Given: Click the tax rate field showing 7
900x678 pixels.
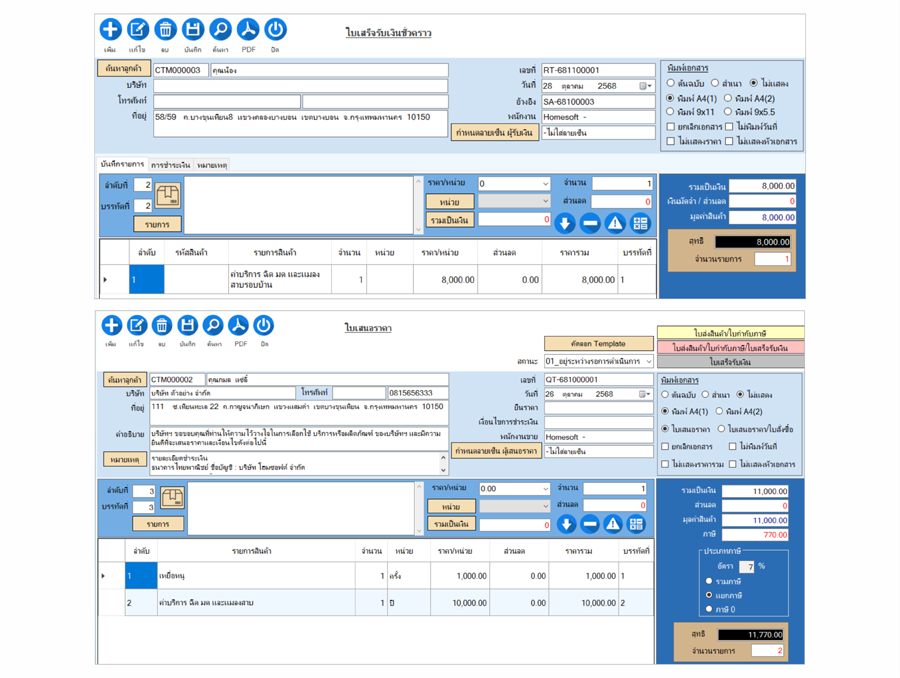Looking at the screenshot, I should pos(746,566).
